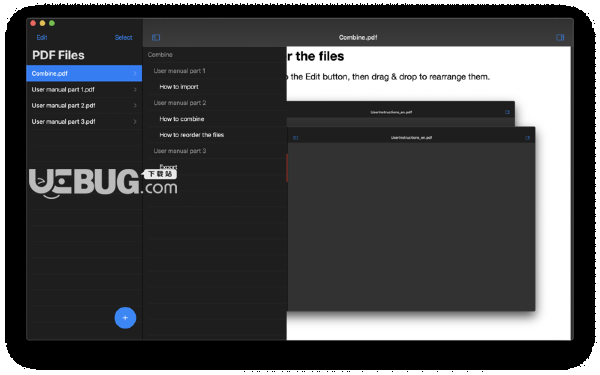Click the sidebar icon in nested window
The width and height of the screenshot is (600, 375).
click(295, 138)
